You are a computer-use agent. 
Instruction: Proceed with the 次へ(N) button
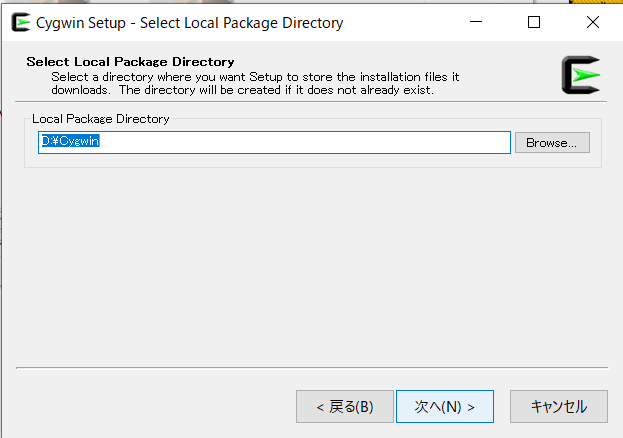(444, 407)
